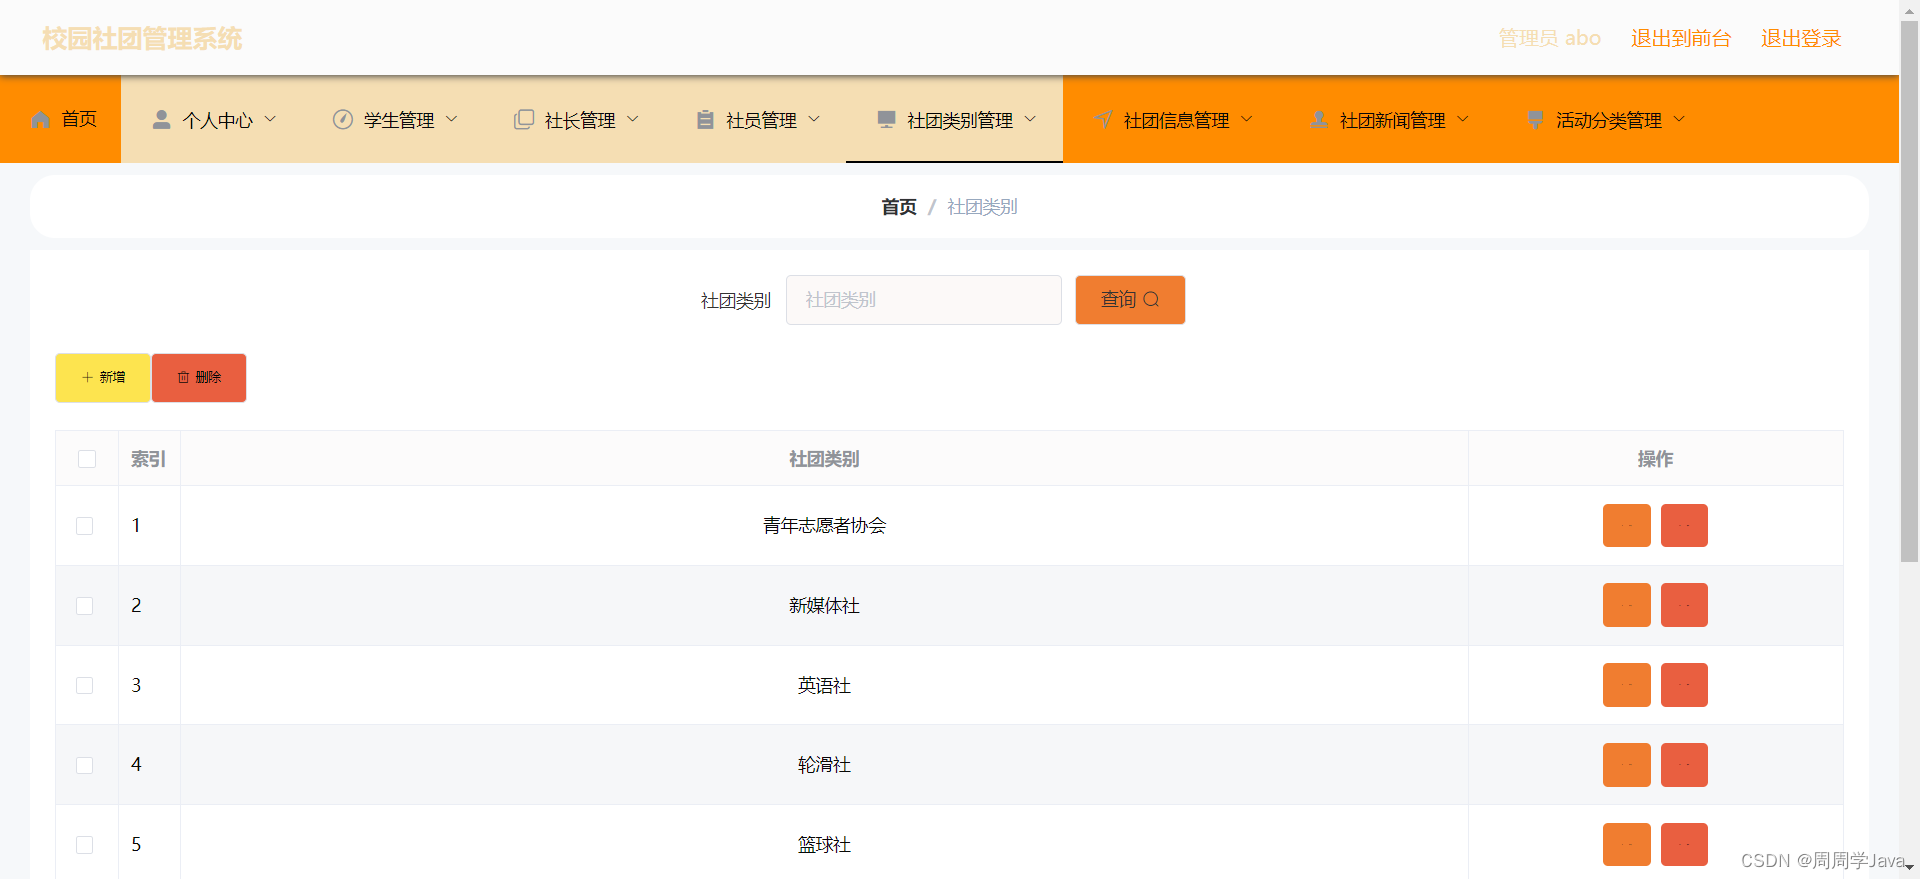1920x879 pixels.
Task: Click orange action button for 英语社
Action: [x=1626, y=685]
